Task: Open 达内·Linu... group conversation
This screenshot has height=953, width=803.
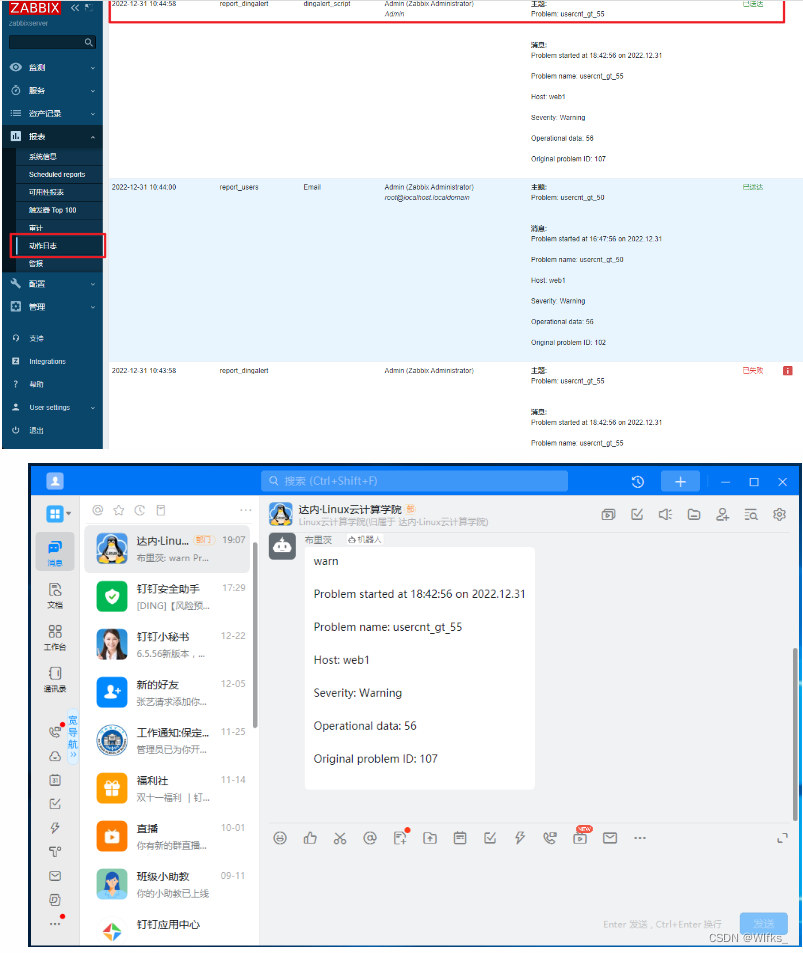Action: pyautogui.click(x=167, y=549)
